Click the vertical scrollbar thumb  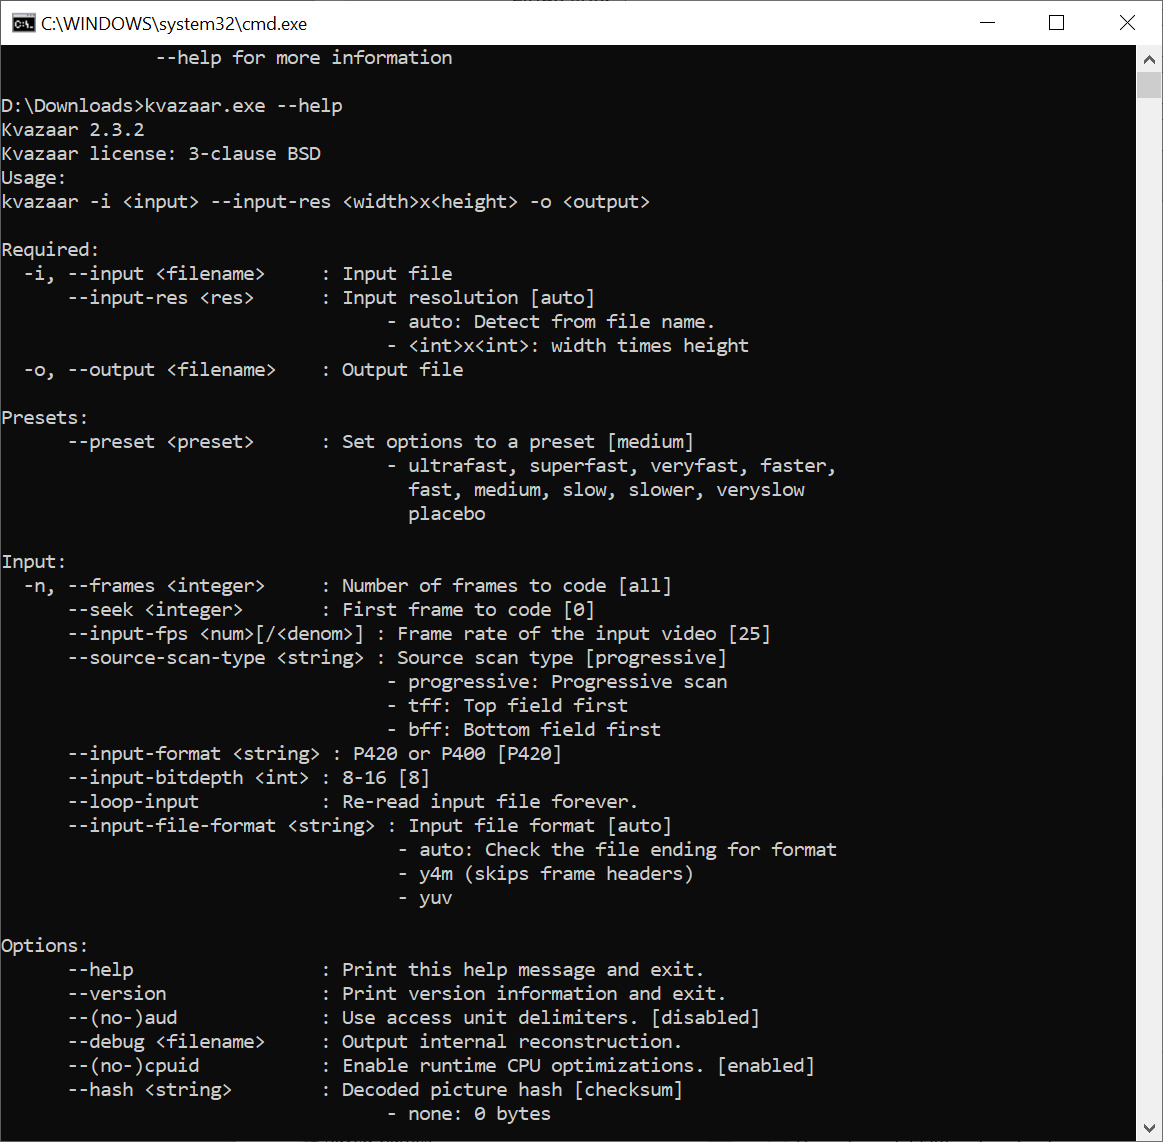pos(1149,85)
